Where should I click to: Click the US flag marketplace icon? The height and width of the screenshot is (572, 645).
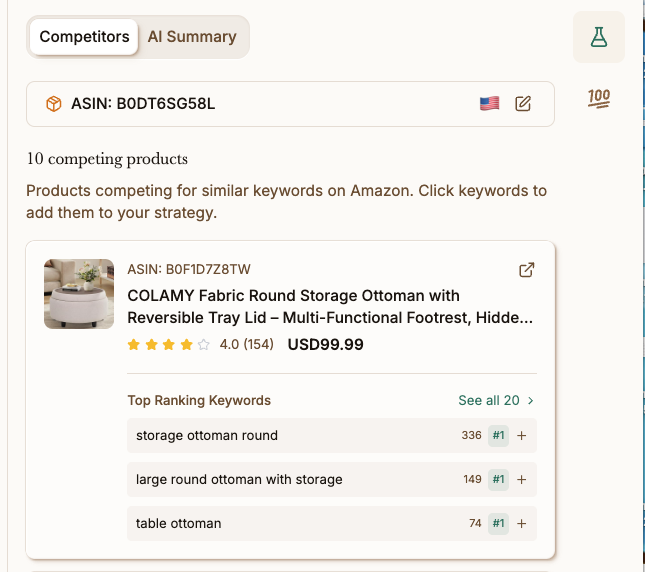point(489,104)
